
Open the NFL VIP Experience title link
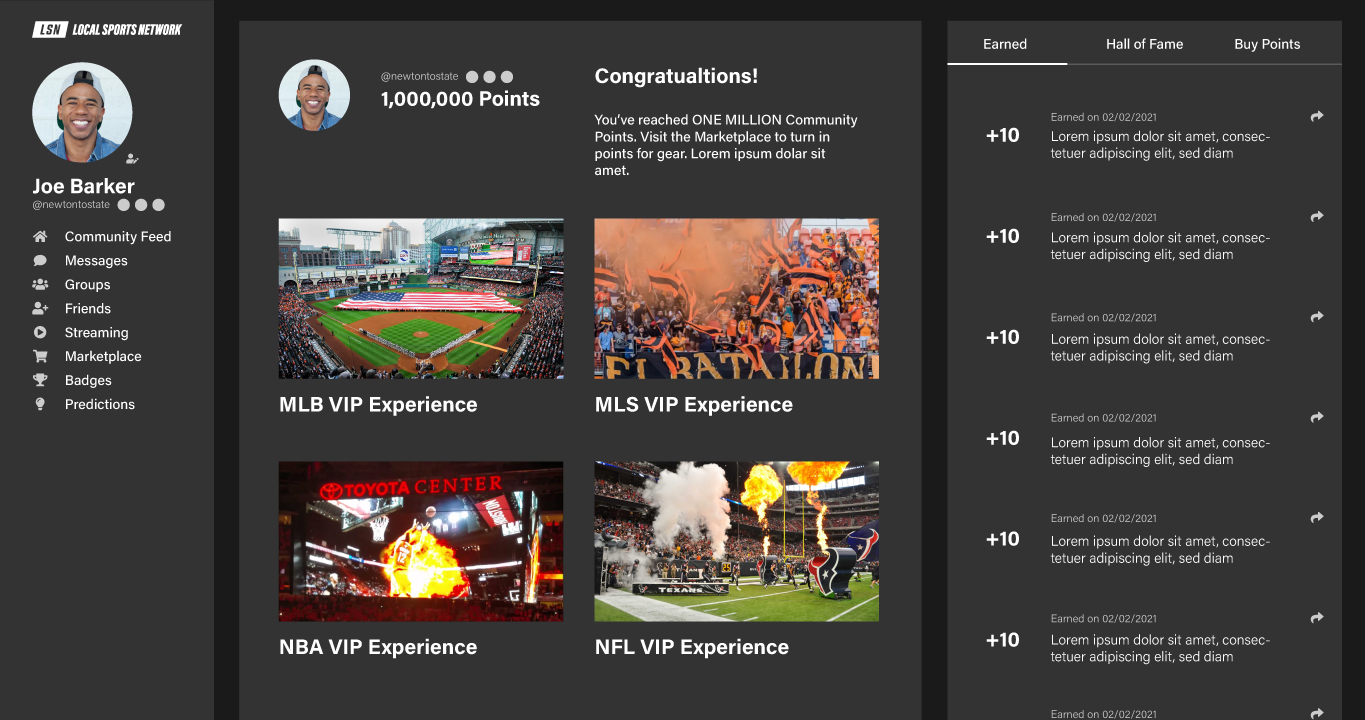coord(692,647)
